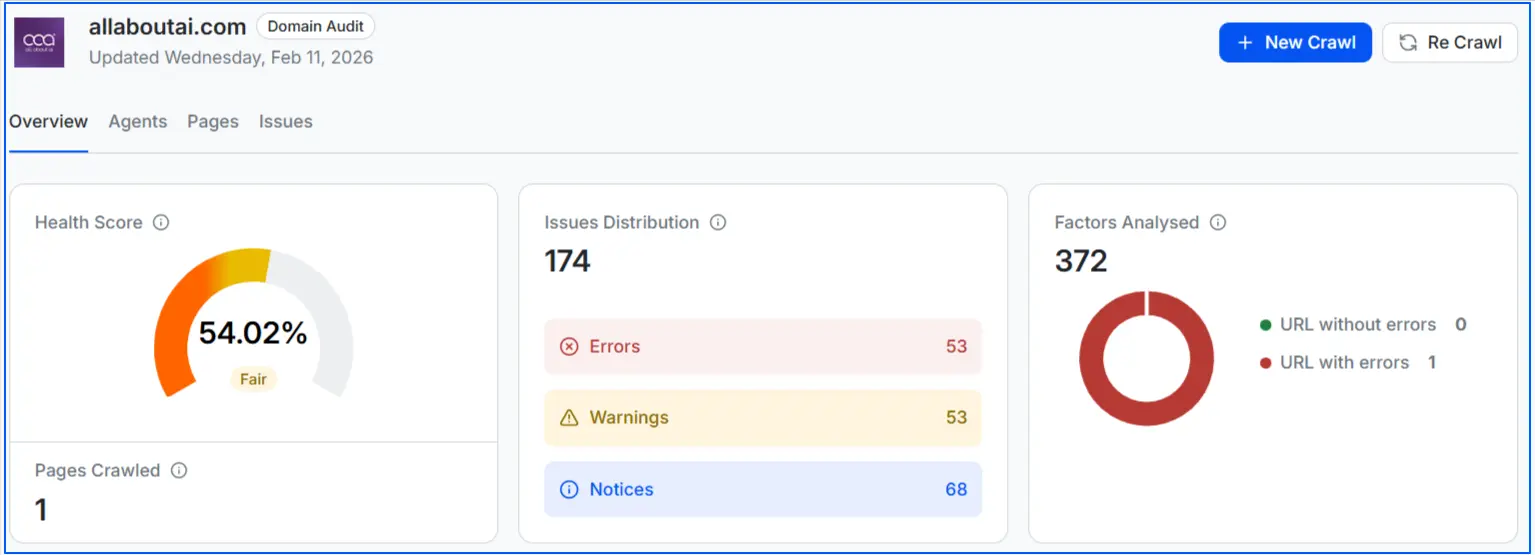
Task: Switch to the Overview tab
Action: (49, 122)
